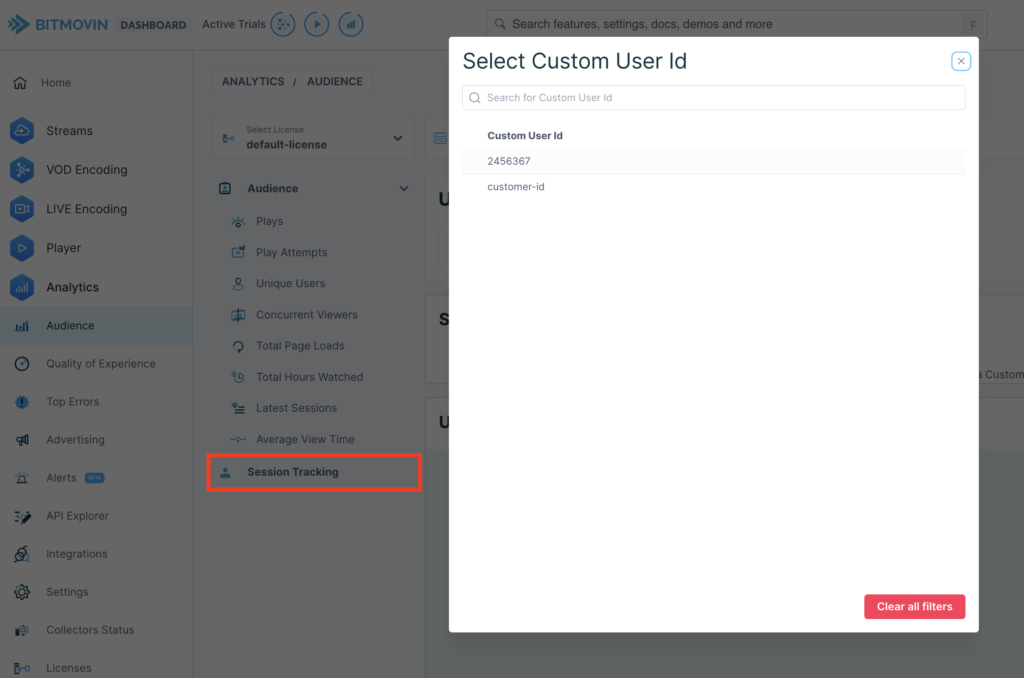This screenshot has height=678, width=1024.
Task: Click the Collectors Status icon
Action: (x=22, y=630)
